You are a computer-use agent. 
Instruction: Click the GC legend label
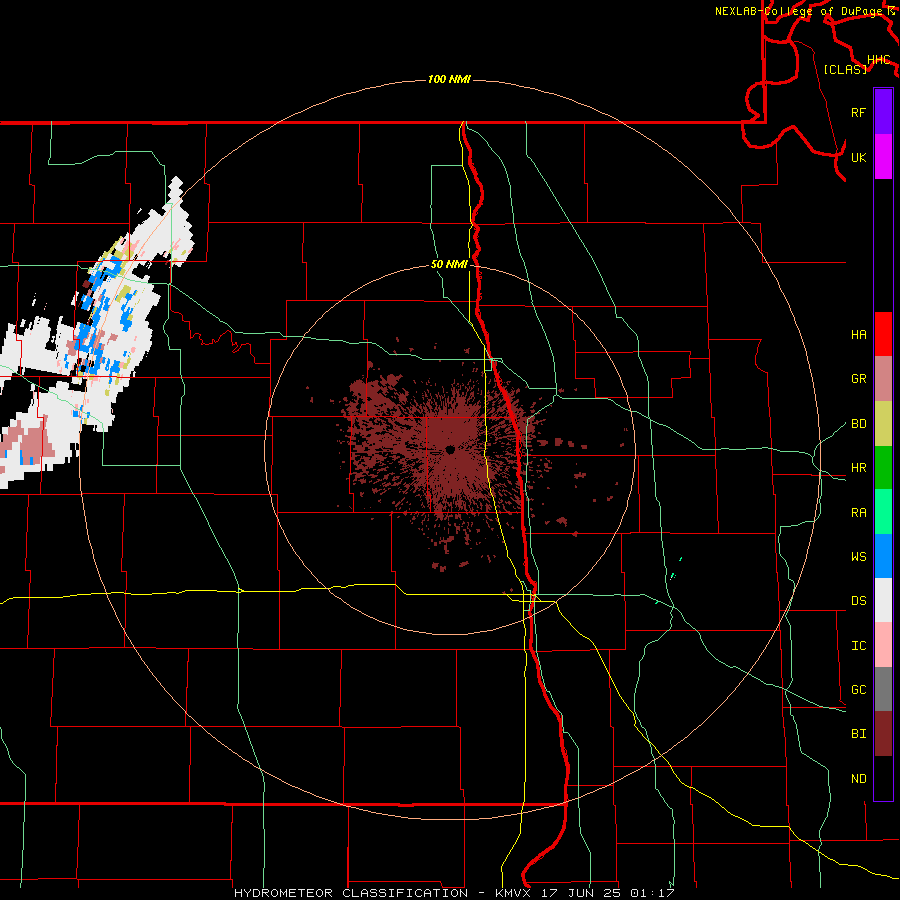coord(858,690)
